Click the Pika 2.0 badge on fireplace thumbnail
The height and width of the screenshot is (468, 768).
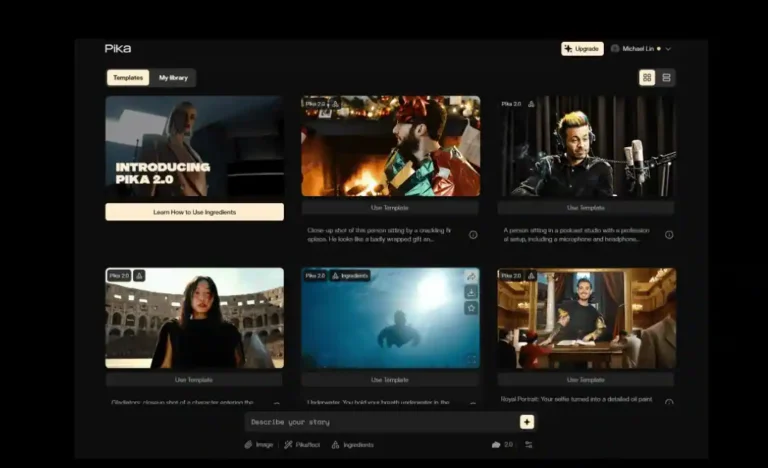(x=315, y=104)
